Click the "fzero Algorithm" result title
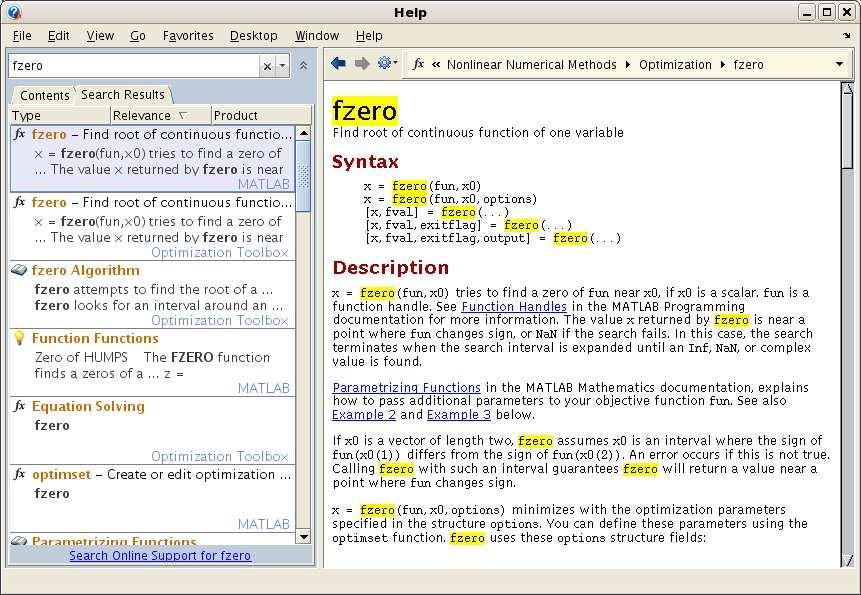Viewport: 861px width, 595px height. tap(86, 271)
